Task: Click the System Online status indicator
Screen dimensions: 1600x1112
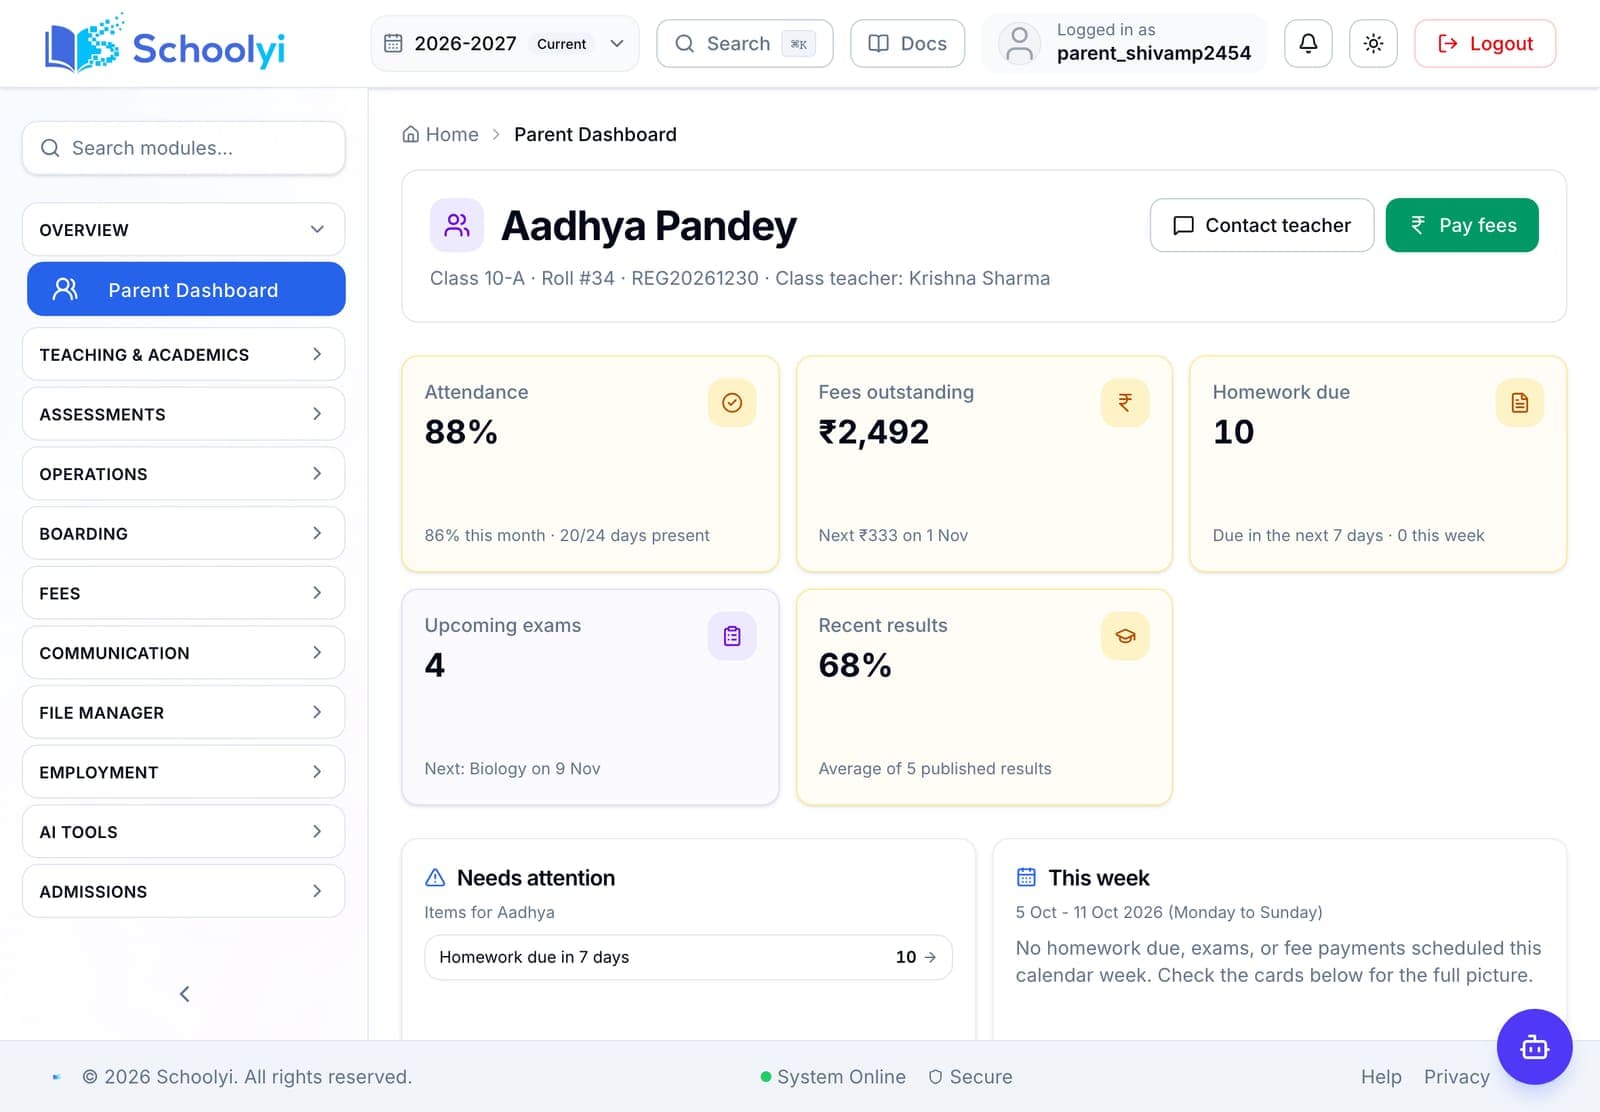Action: [x=833, y=1077]
